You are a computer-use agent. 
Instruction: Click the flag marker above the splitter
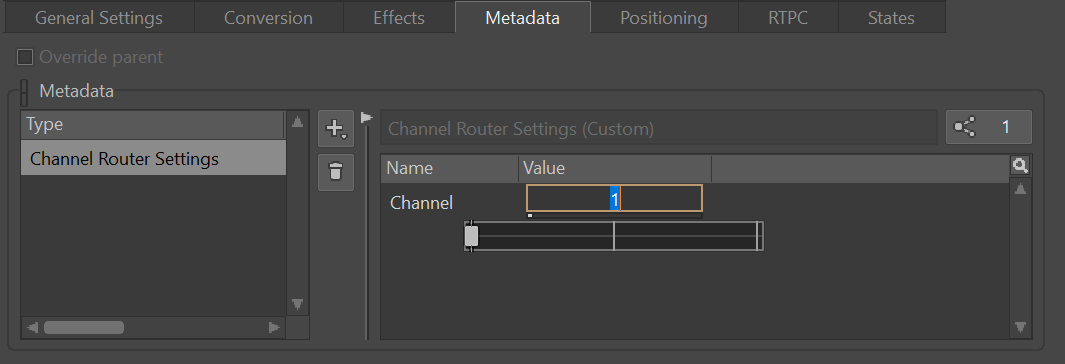tap(367, 118)
